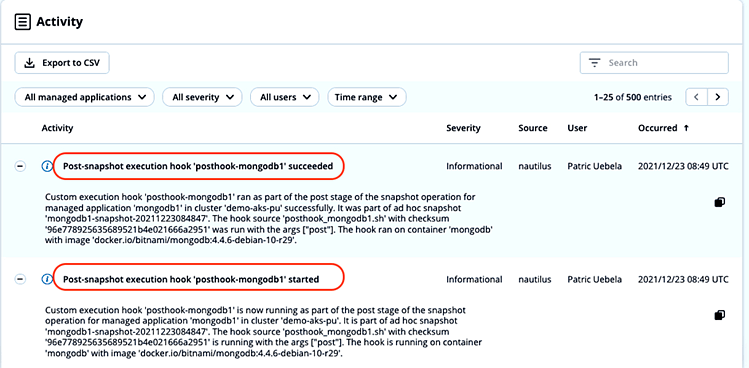Click info icon beside 'succeeded' hook entry
Viewport: 749px width, 368px height.
pyautogui.click(x=47, y=166)
